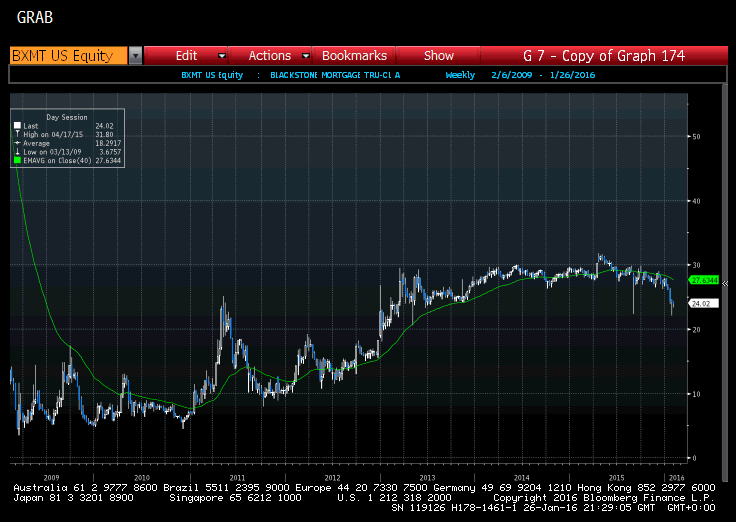Click the green EMAVG color swatch in legend
Viewport: 736px width, 522px height.
click(x=17, y=161)
